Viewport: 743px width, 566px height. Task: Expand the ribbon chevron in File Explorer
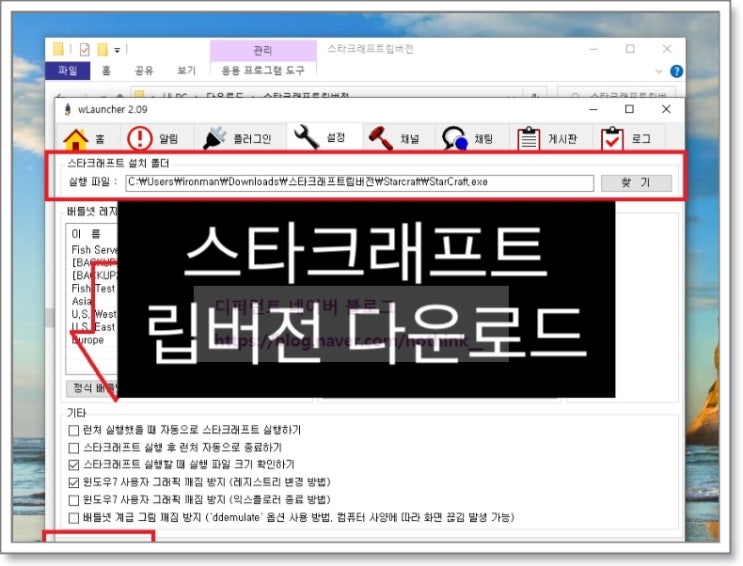click(659, 72)
